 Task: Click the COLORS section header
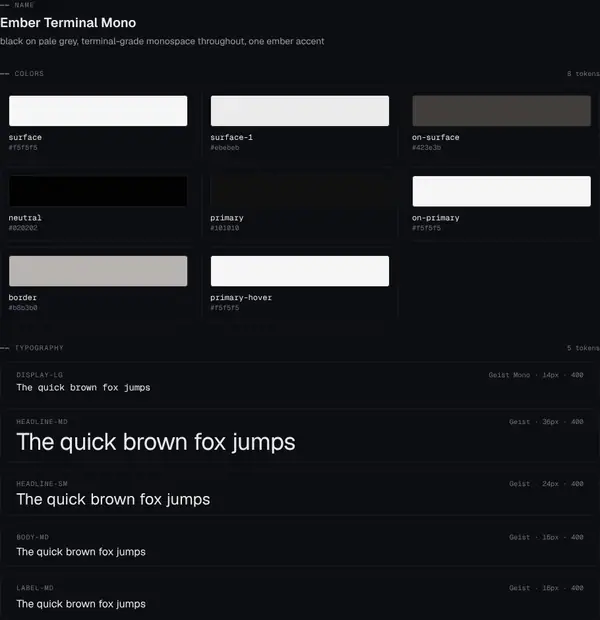tap(29, 74)
